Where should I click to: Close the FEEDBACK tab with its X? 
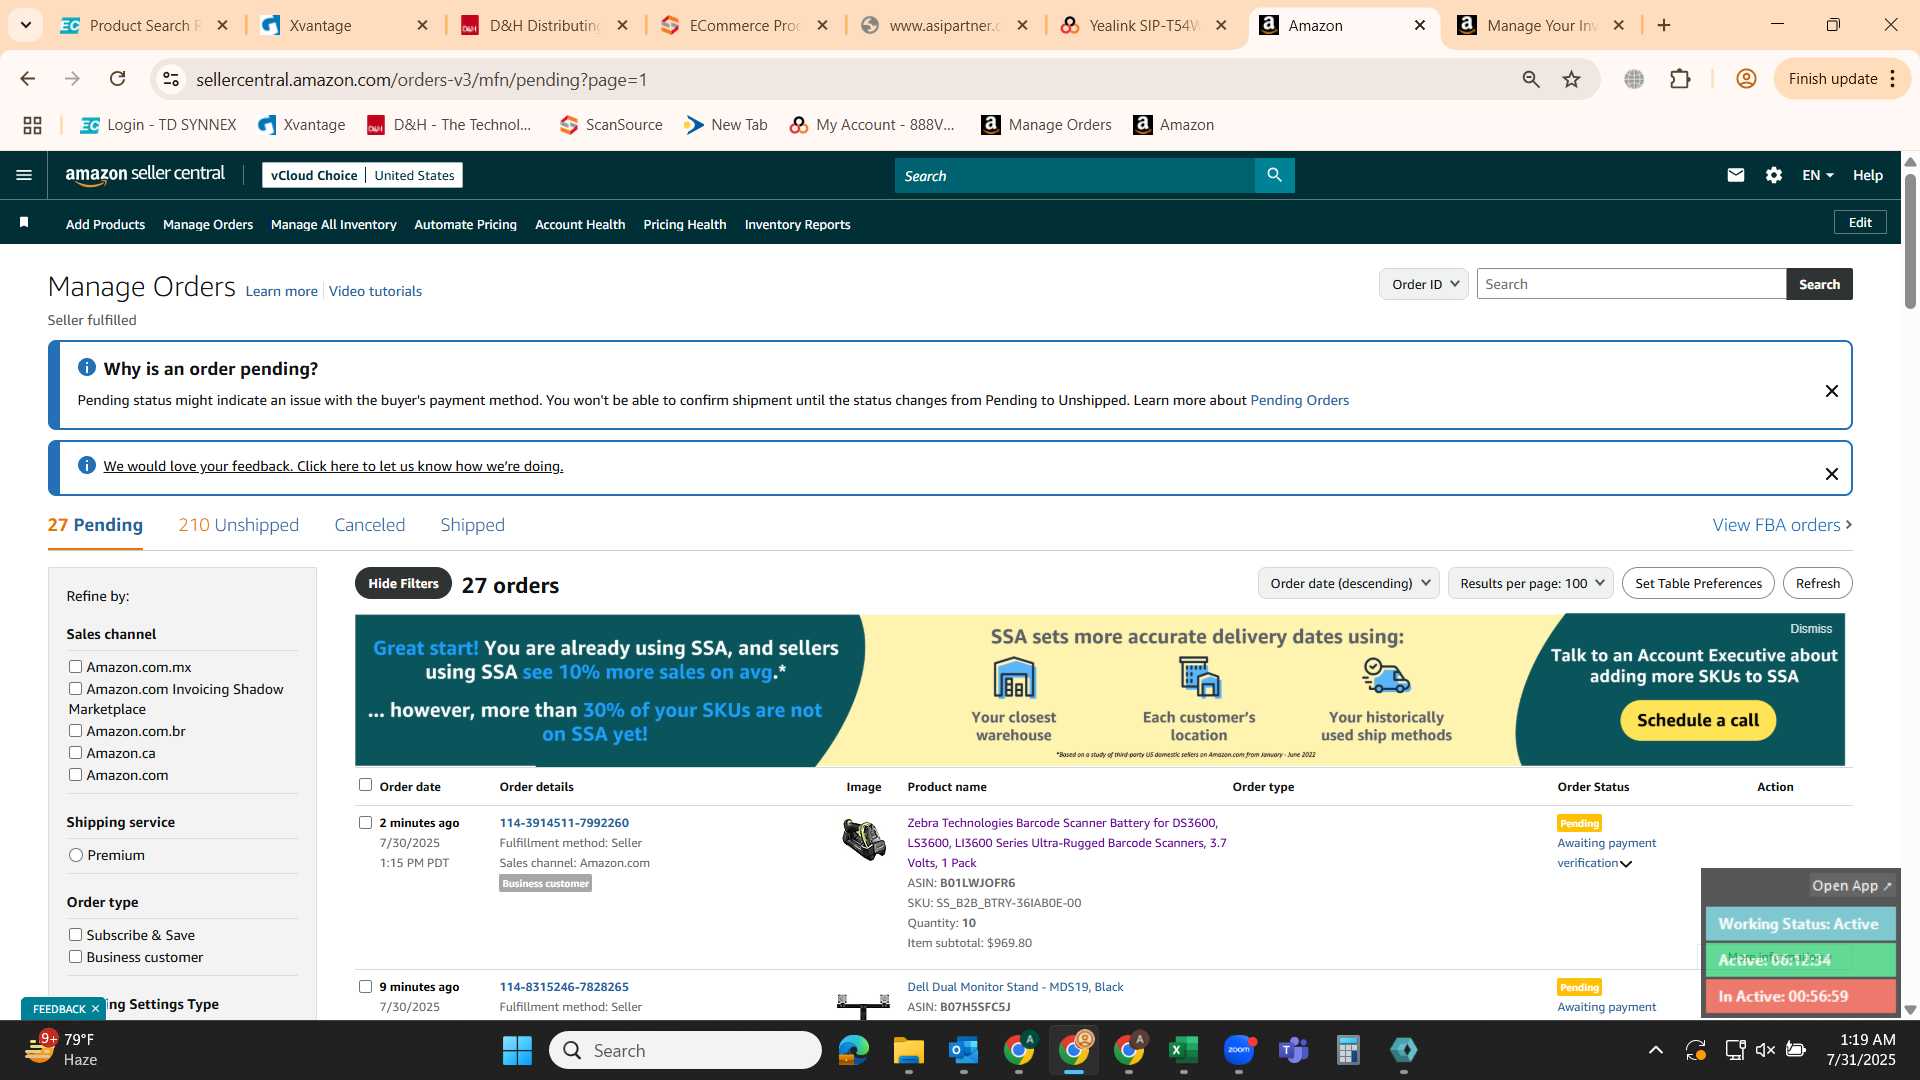point(95,1008)
